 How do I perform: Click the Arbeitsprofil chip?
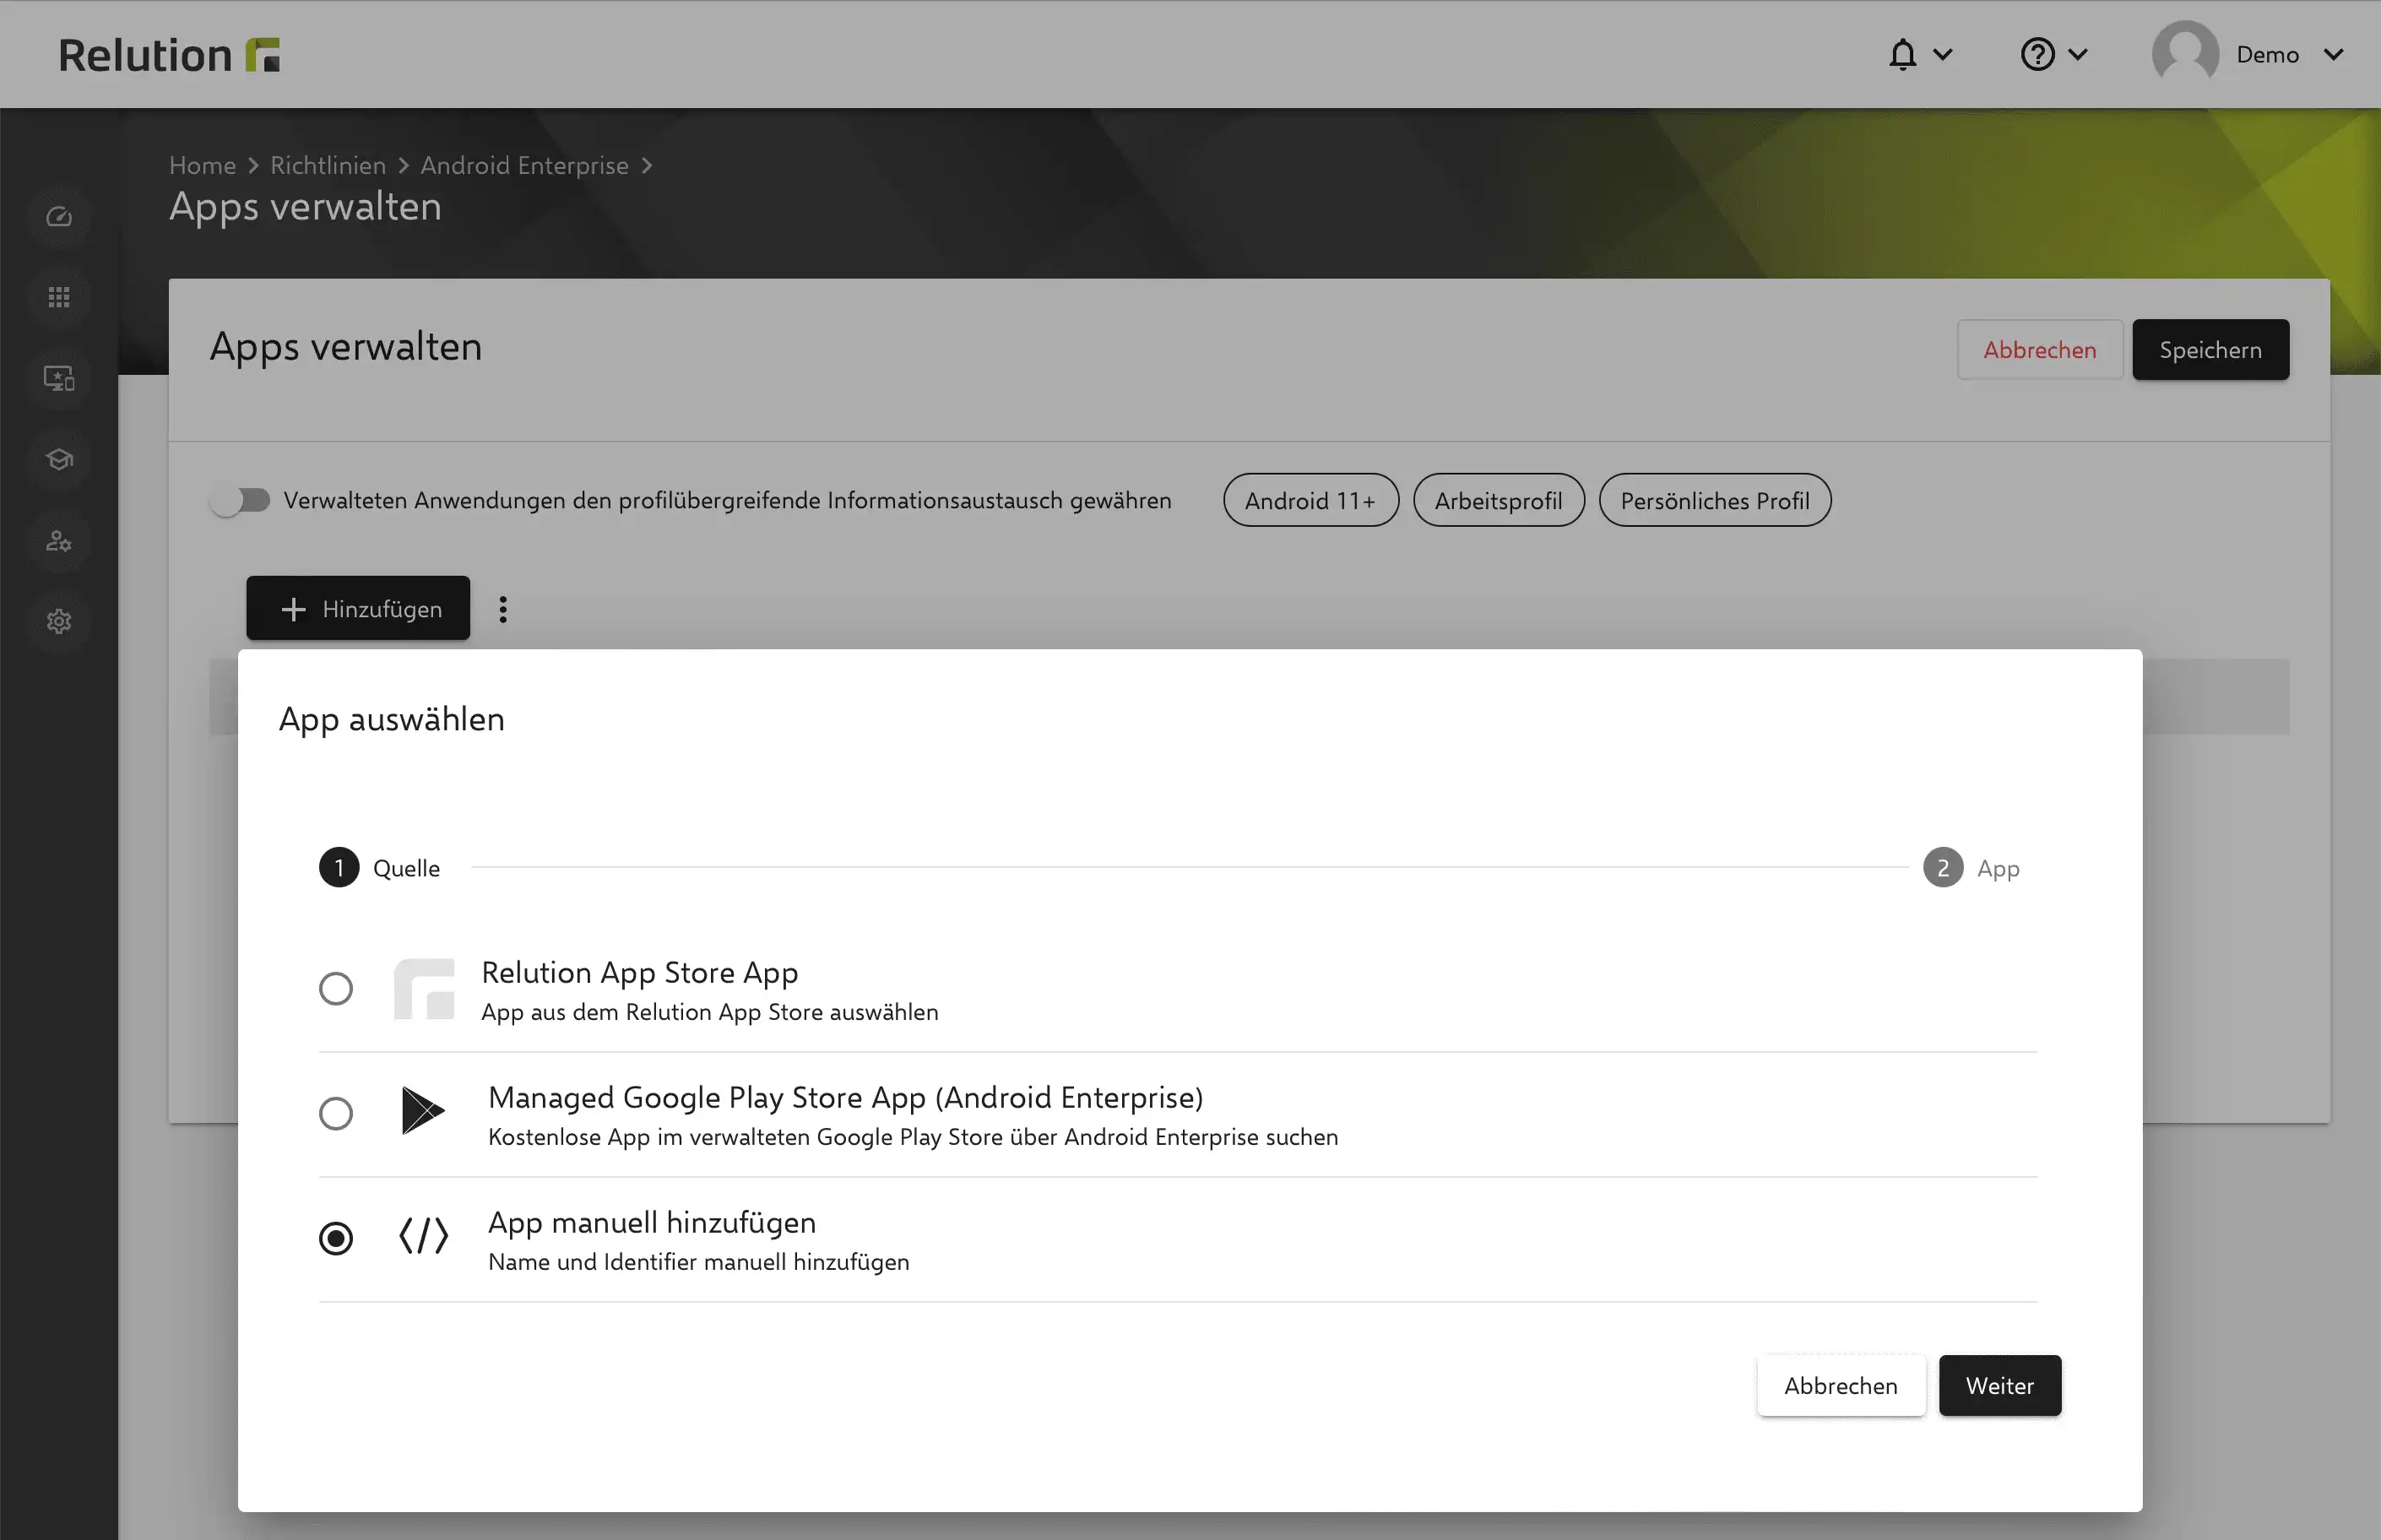[x=1498, y=500]
